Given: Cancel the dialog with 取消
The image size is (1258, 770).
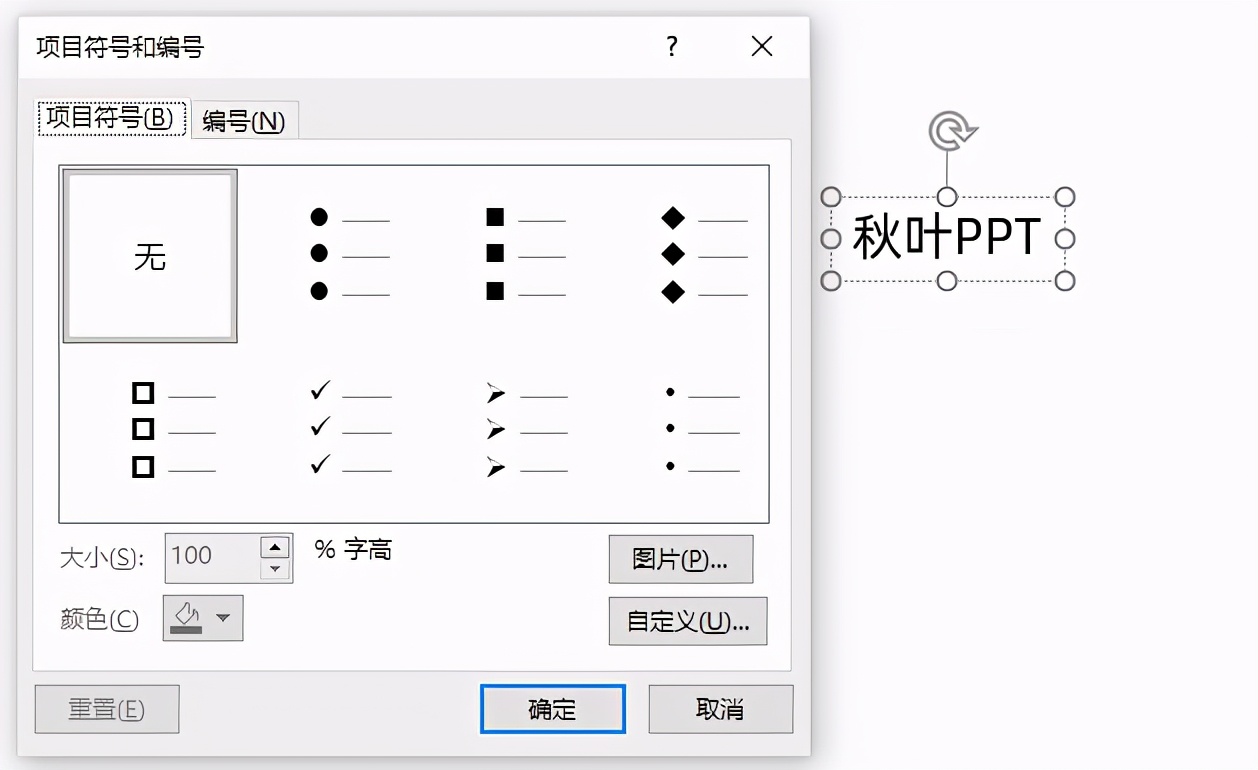Looking at the screenshot, I should pyautogui.click(x=719, y=708).
